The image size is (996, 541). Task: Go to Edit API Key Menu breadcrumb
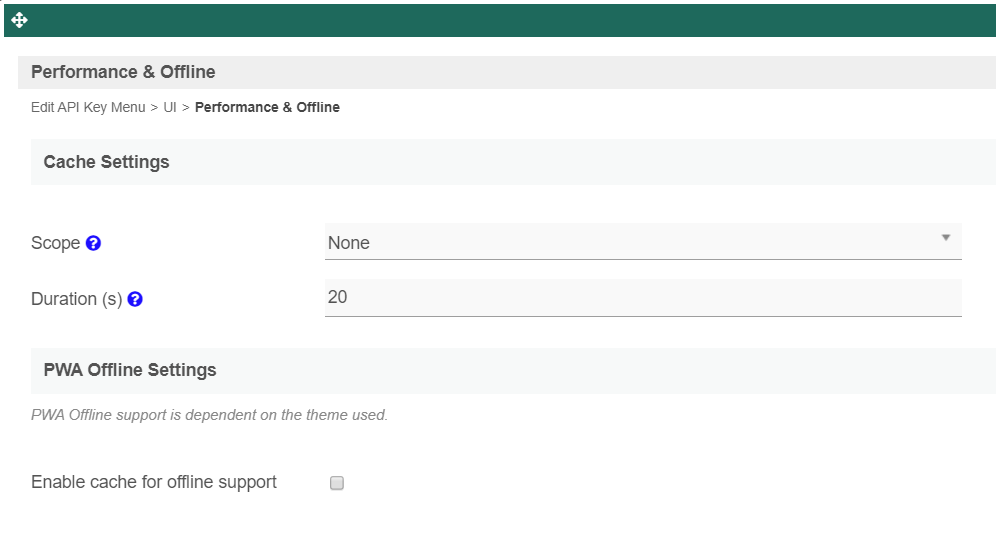point(88,107)
